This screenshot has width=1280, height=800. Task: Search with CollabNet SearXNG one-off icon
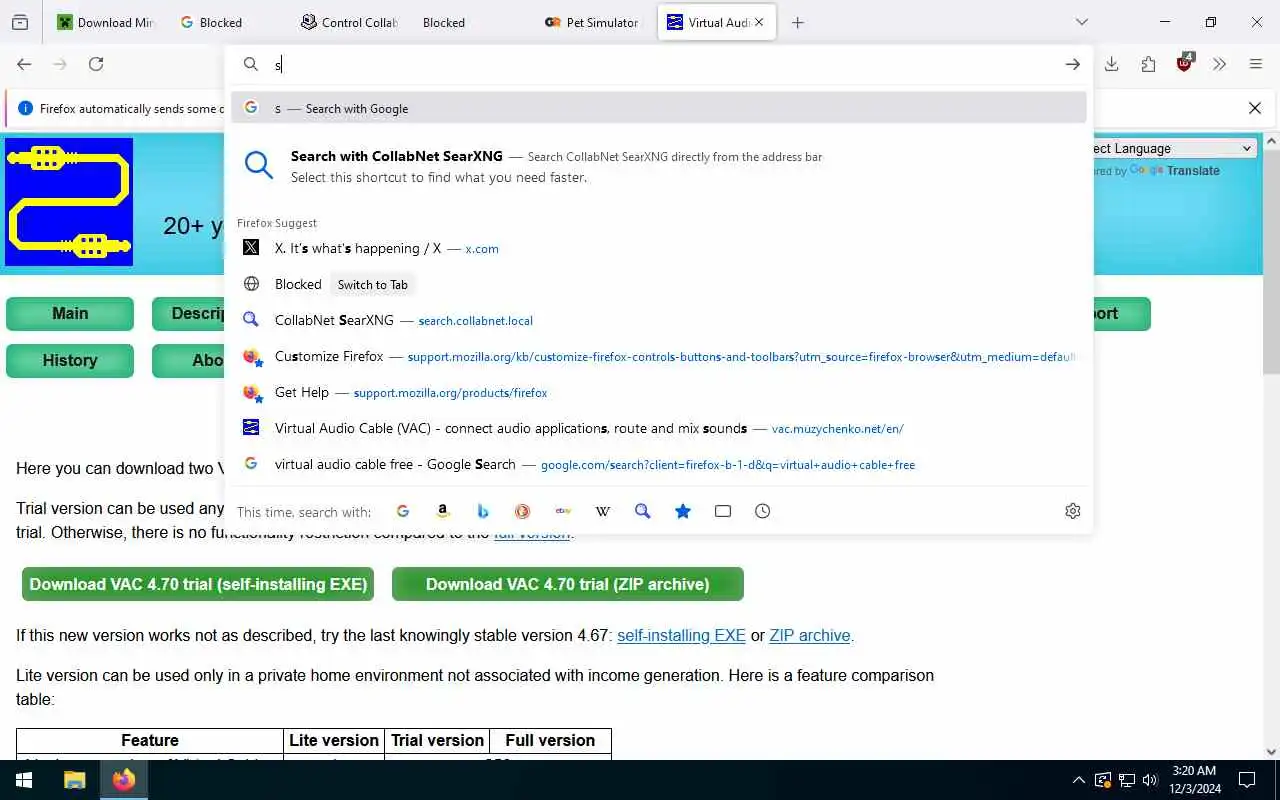tap(643, 511)
